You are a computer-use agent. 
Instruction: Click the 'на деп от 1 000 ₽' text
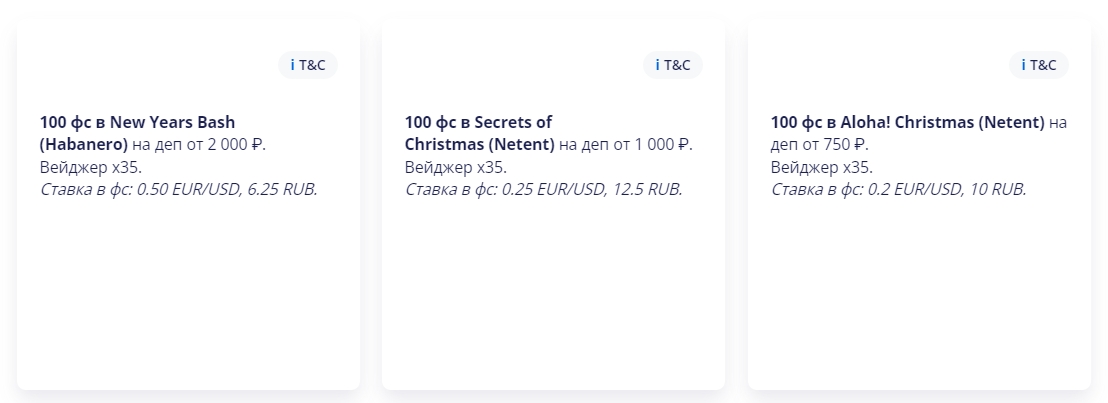coord(626,145)
